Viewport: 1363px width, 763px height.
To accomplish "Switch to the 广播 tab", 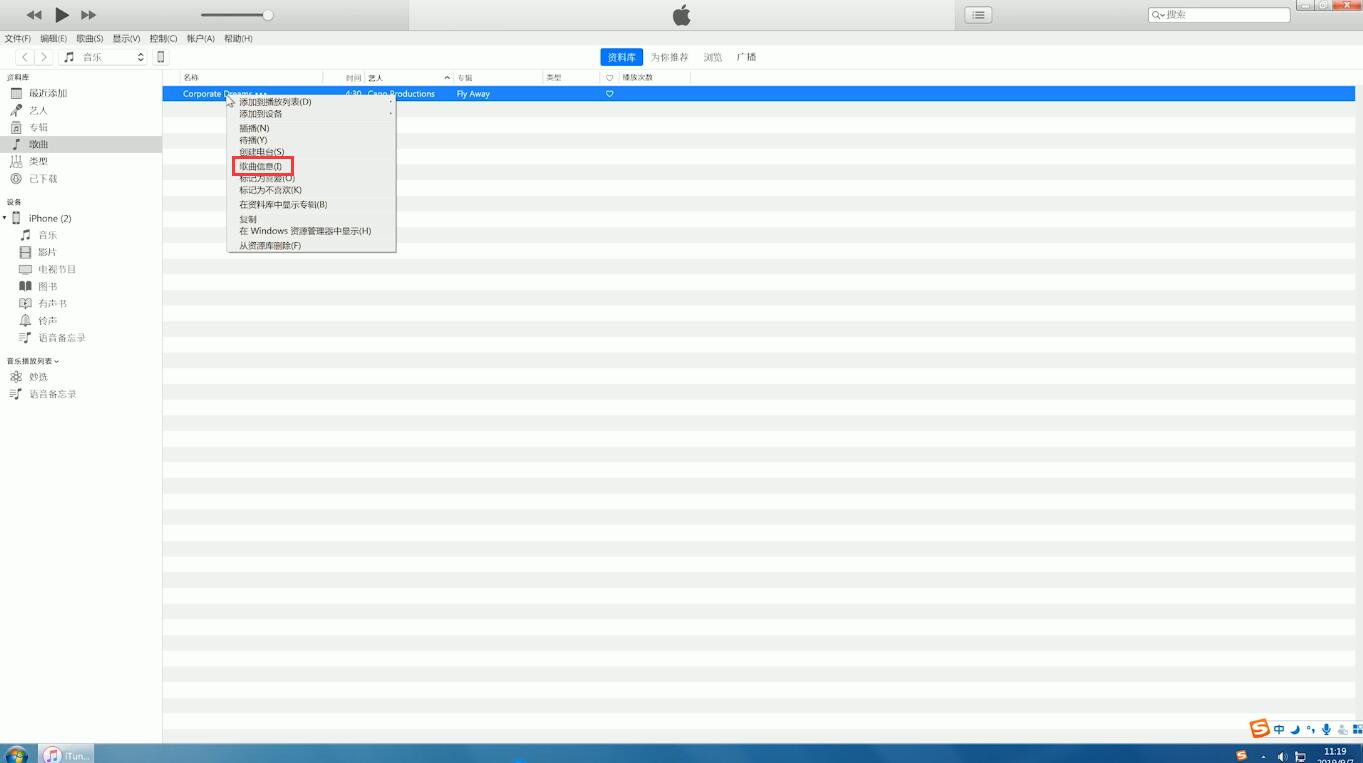I will [746, 57].
